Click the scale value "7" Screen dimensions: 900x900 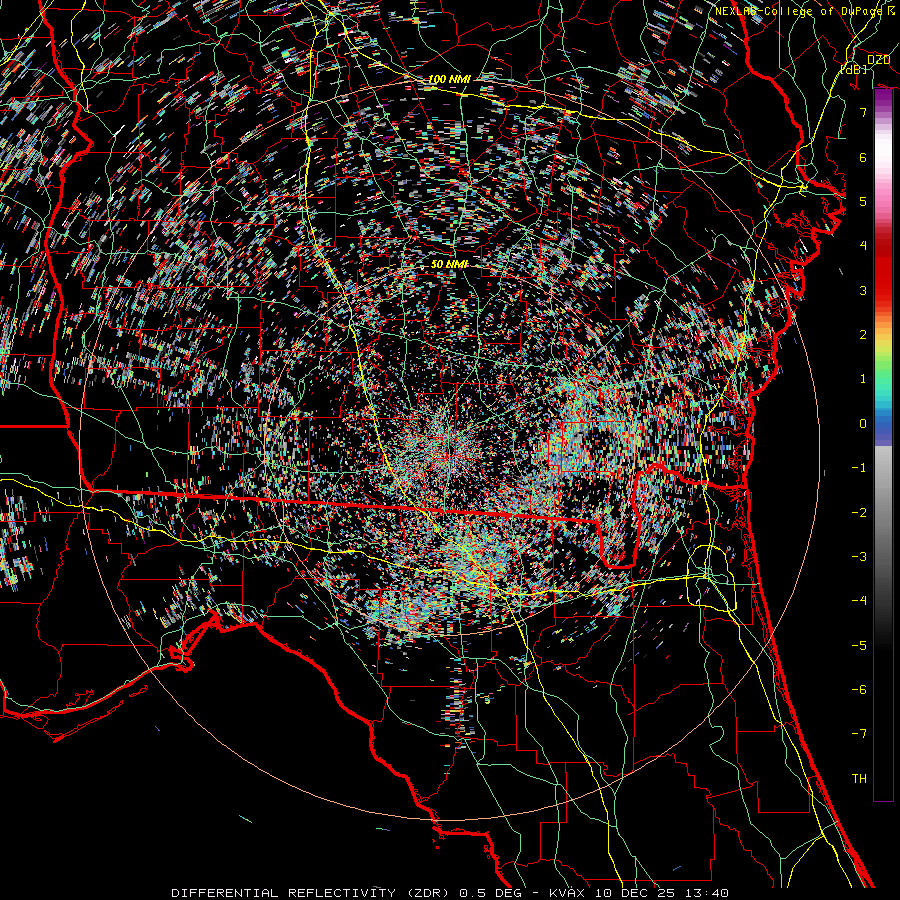click(863, 112)
